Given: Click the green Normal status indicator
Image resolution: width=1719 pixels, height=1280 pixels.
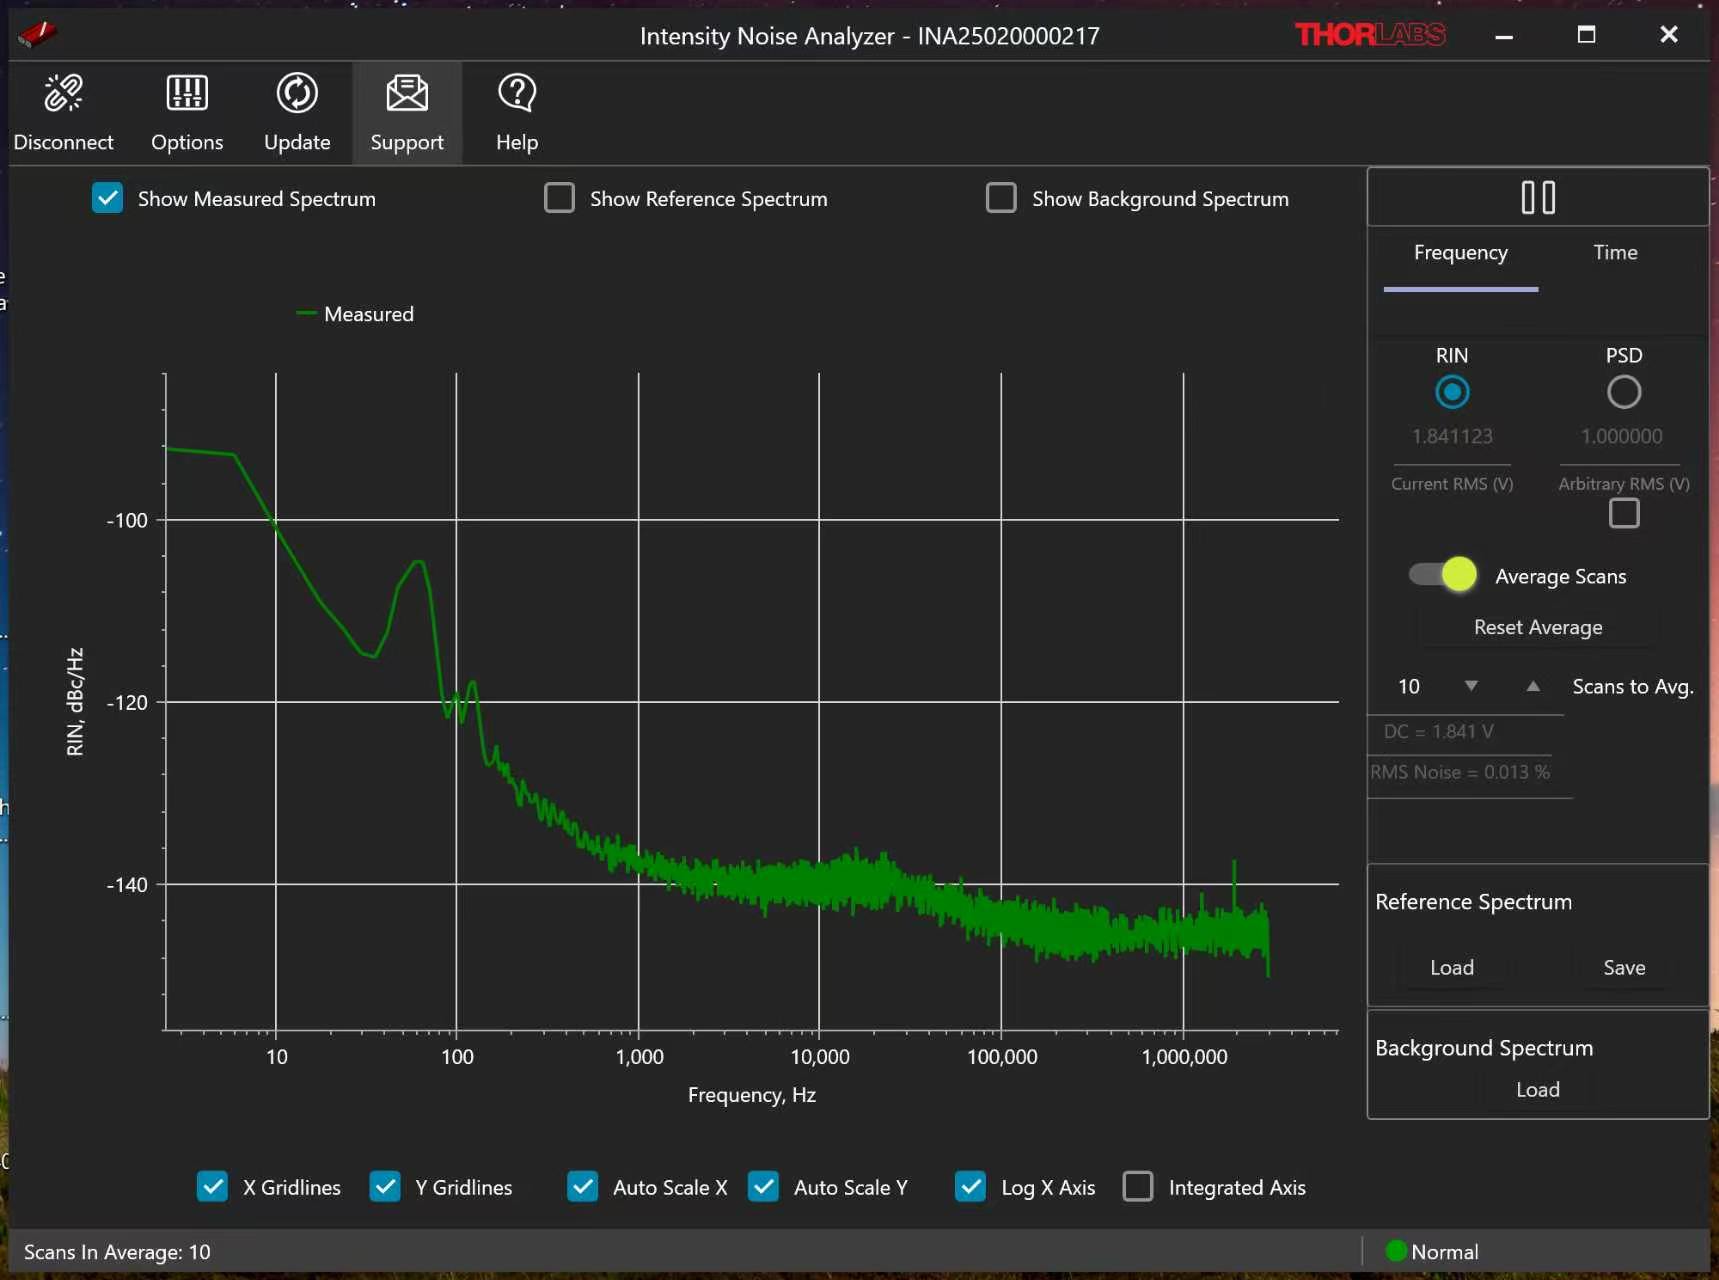Looking at the screenshot, I should coord(1397,1251).
